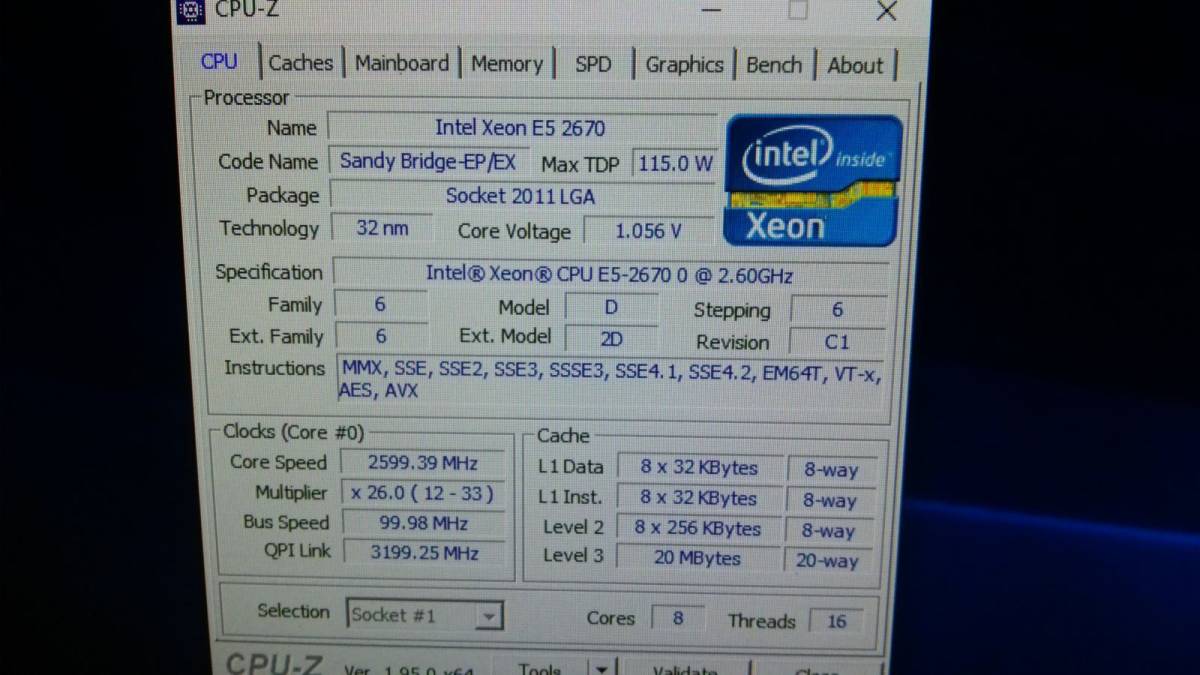
Task: Click the Cores count field
Action: click(x=677, y=618)
